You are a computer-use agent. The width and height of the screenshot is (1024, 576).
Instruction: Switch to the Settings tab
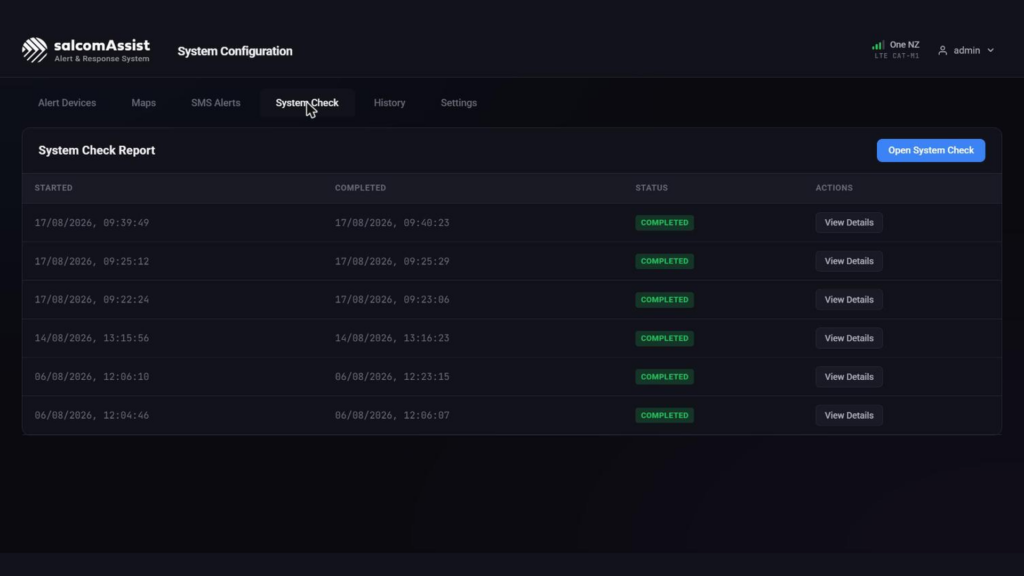[458, 103]
